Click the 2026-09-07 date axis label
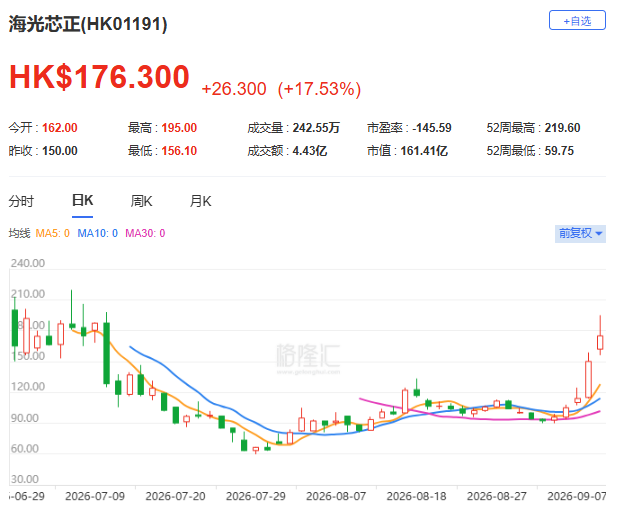Screen dimensions: 626x508 pos(577,496)
